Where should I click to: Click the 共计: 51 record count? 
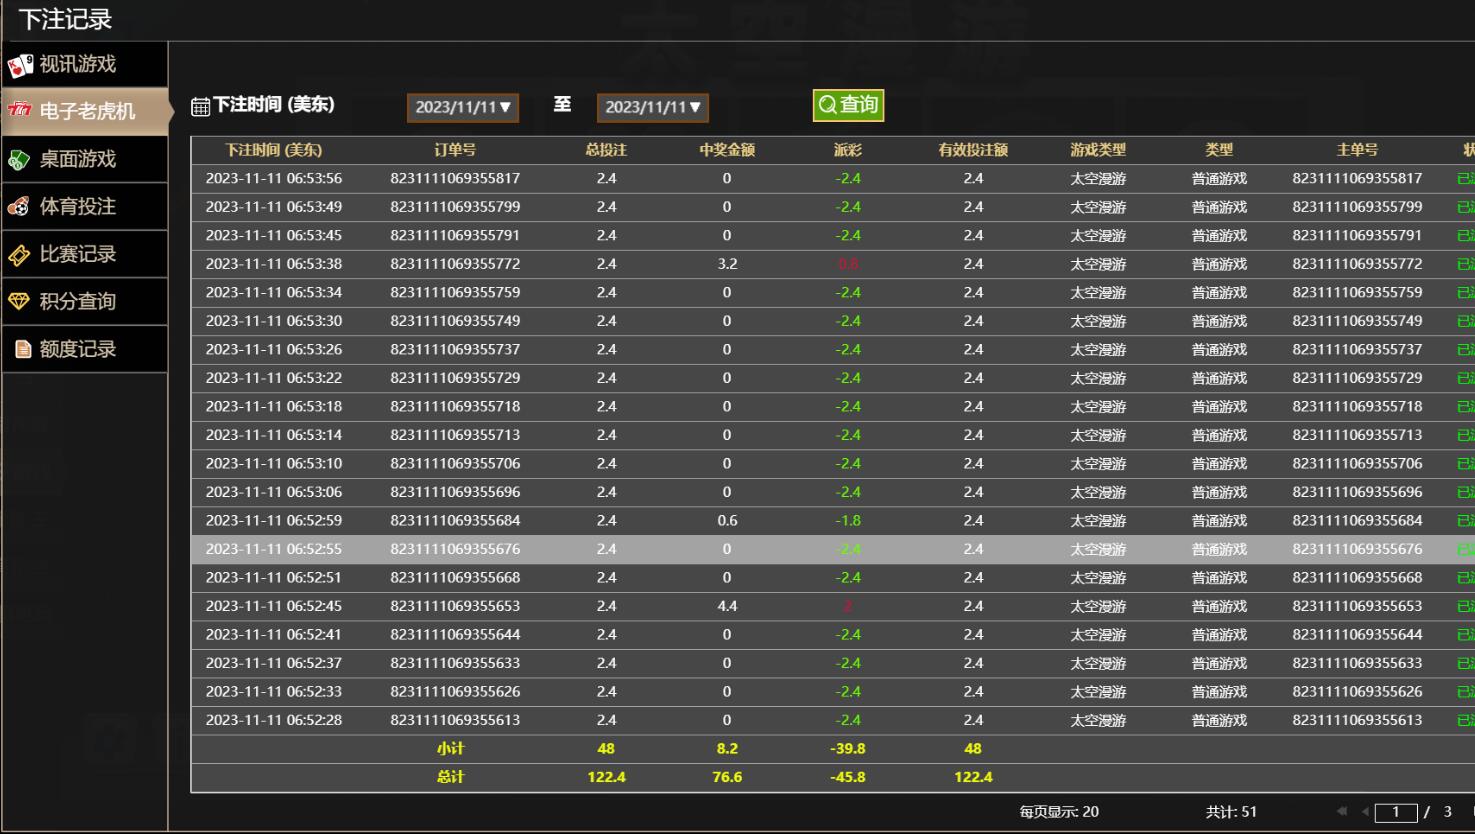(x=1231, y=812)
